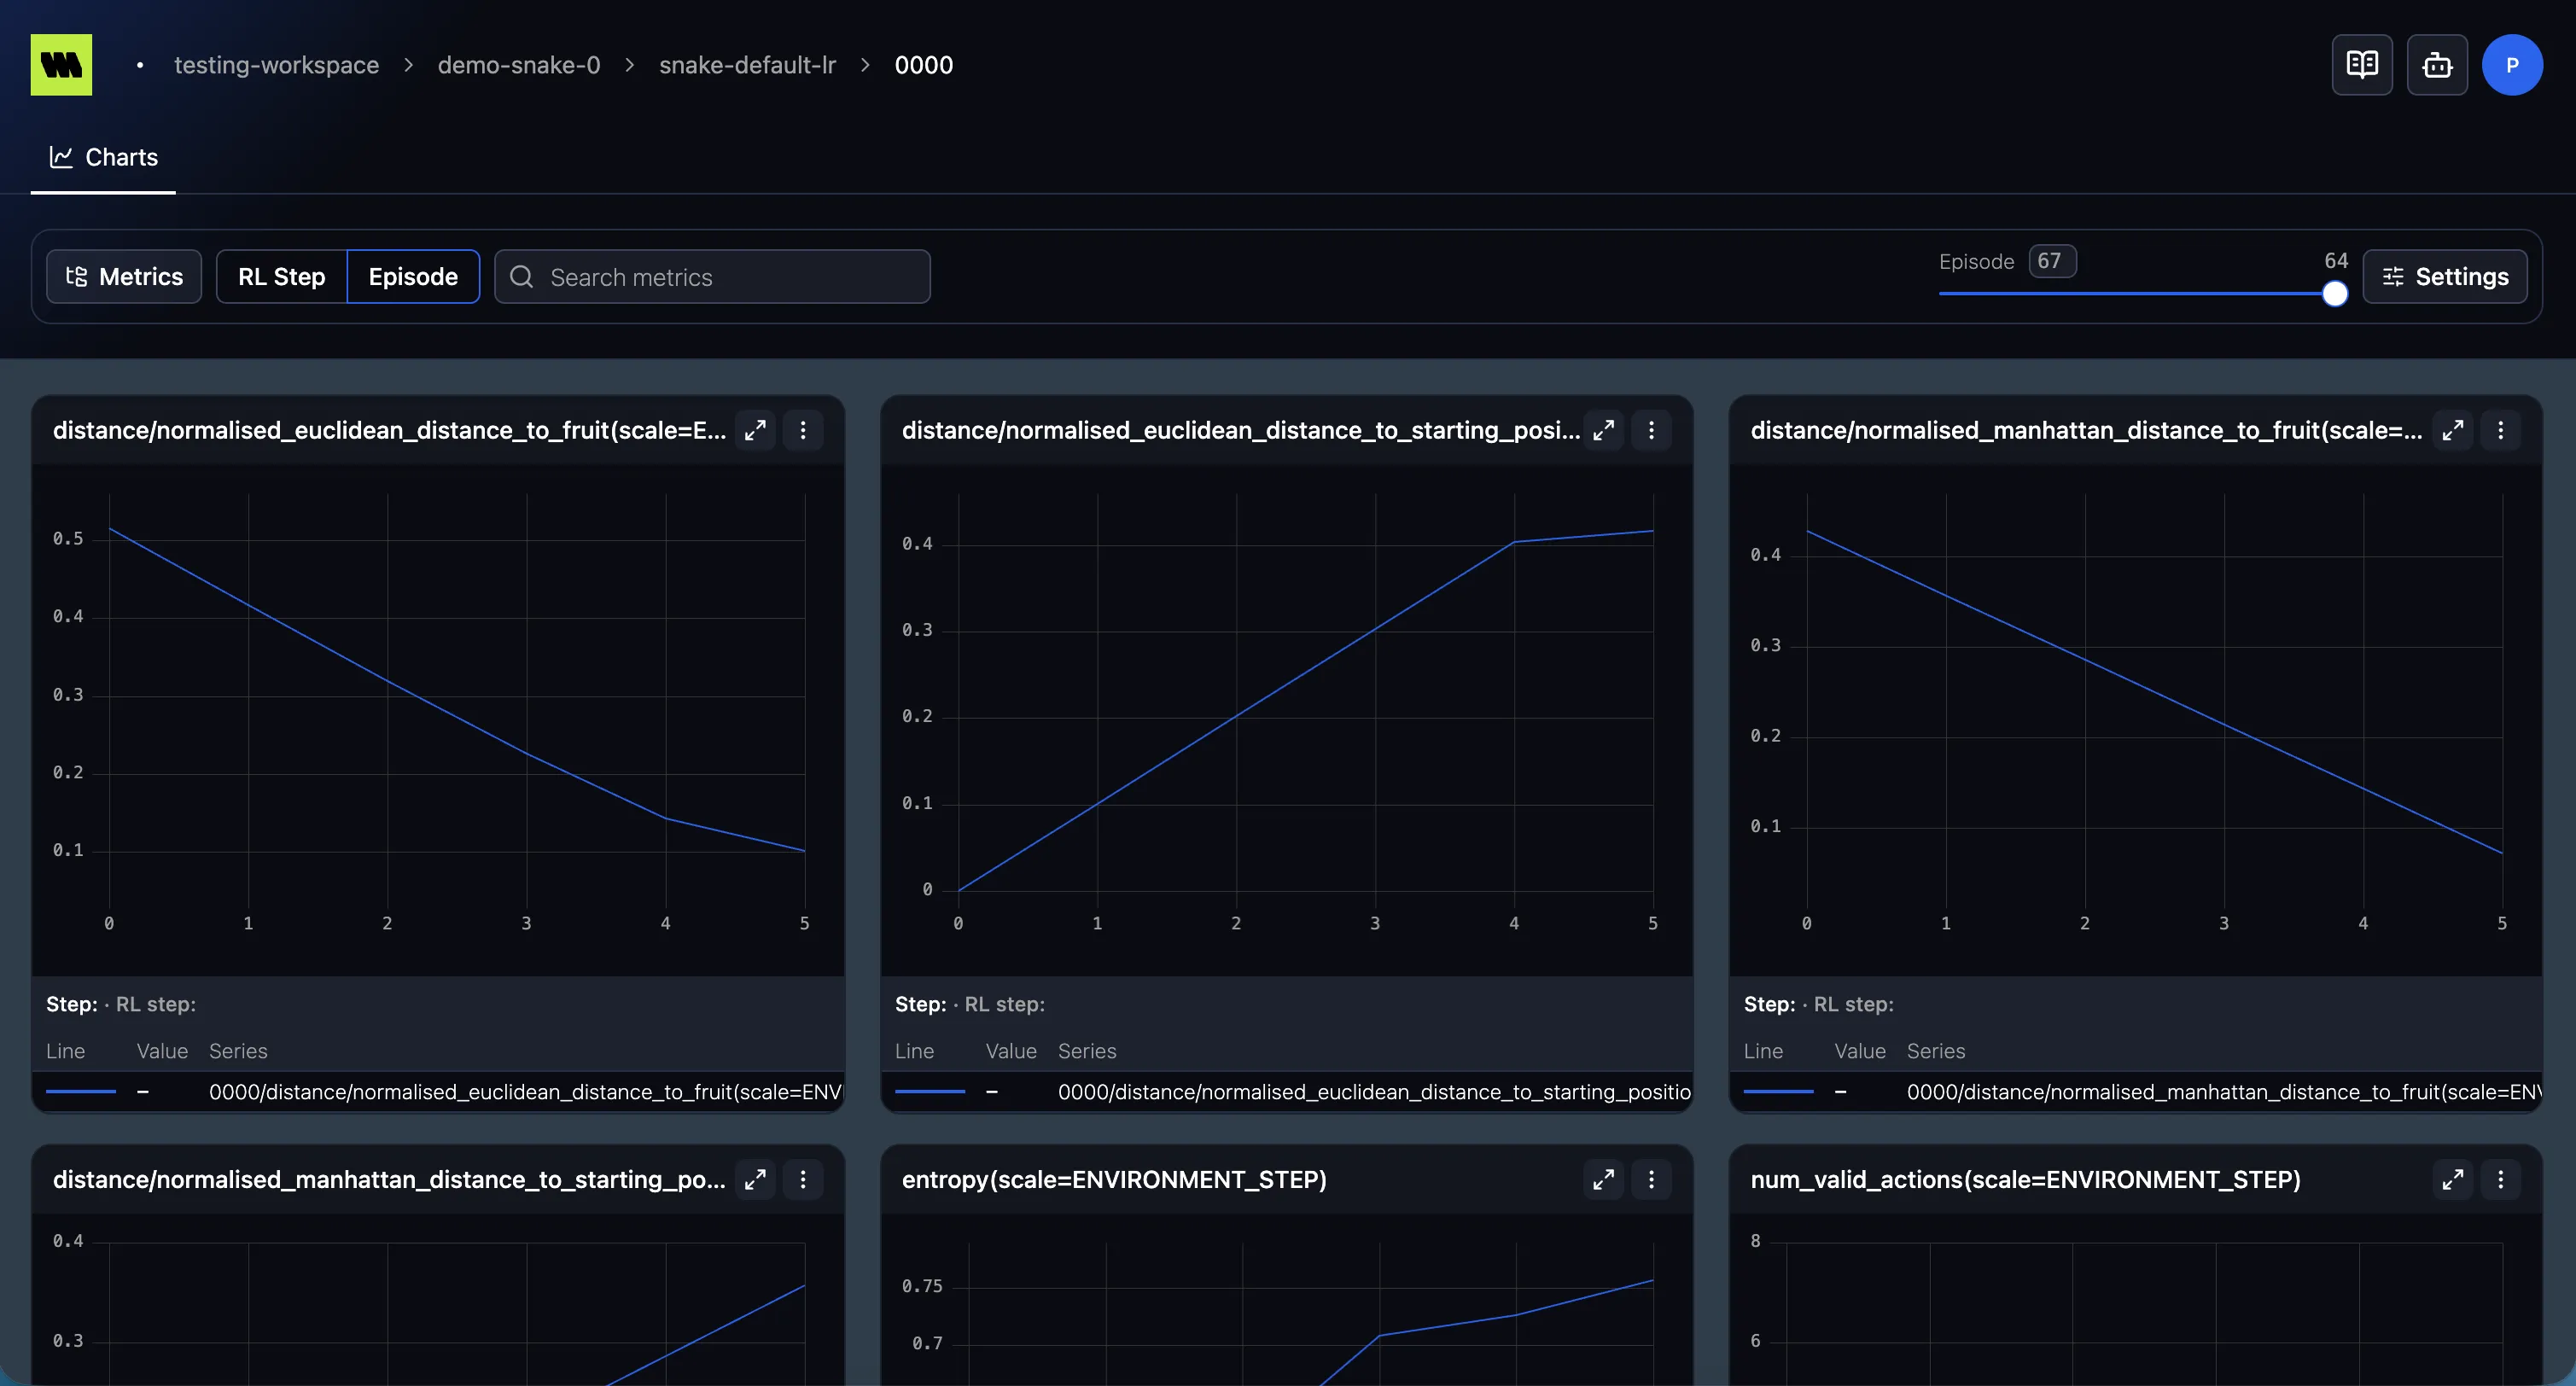The width and height of the screenshot is (2576, 1386).
Task: Edit the Episode number box 67
Action: click(x=2052, y=261)
